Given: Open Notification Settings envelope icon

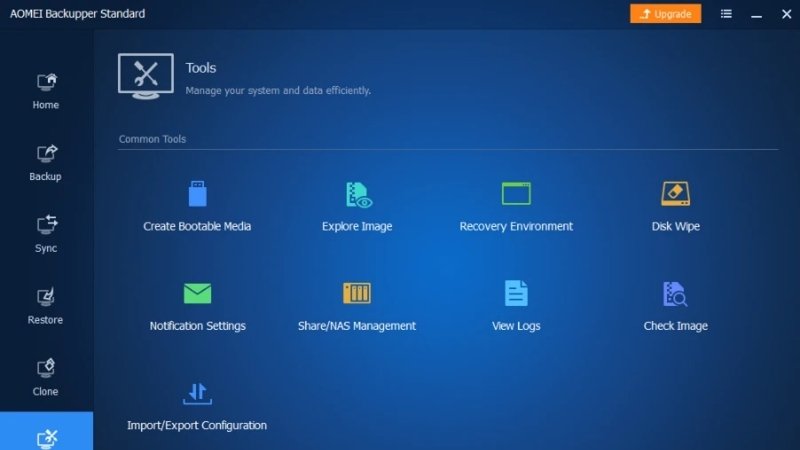Looking at the screenshot, I should pos(197,293).
